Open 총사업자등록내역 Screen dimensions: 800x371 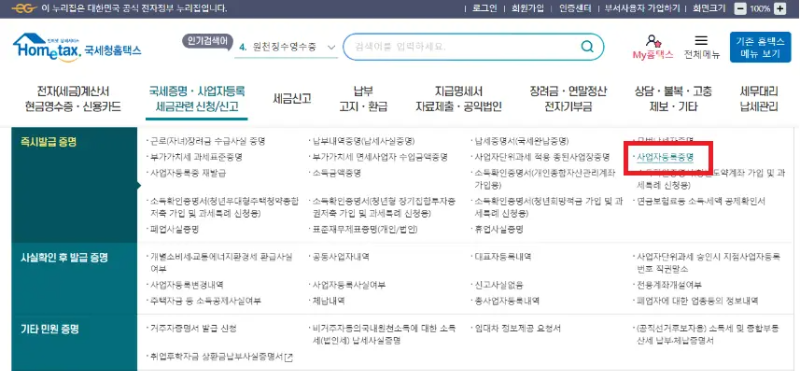pos(507,301)
